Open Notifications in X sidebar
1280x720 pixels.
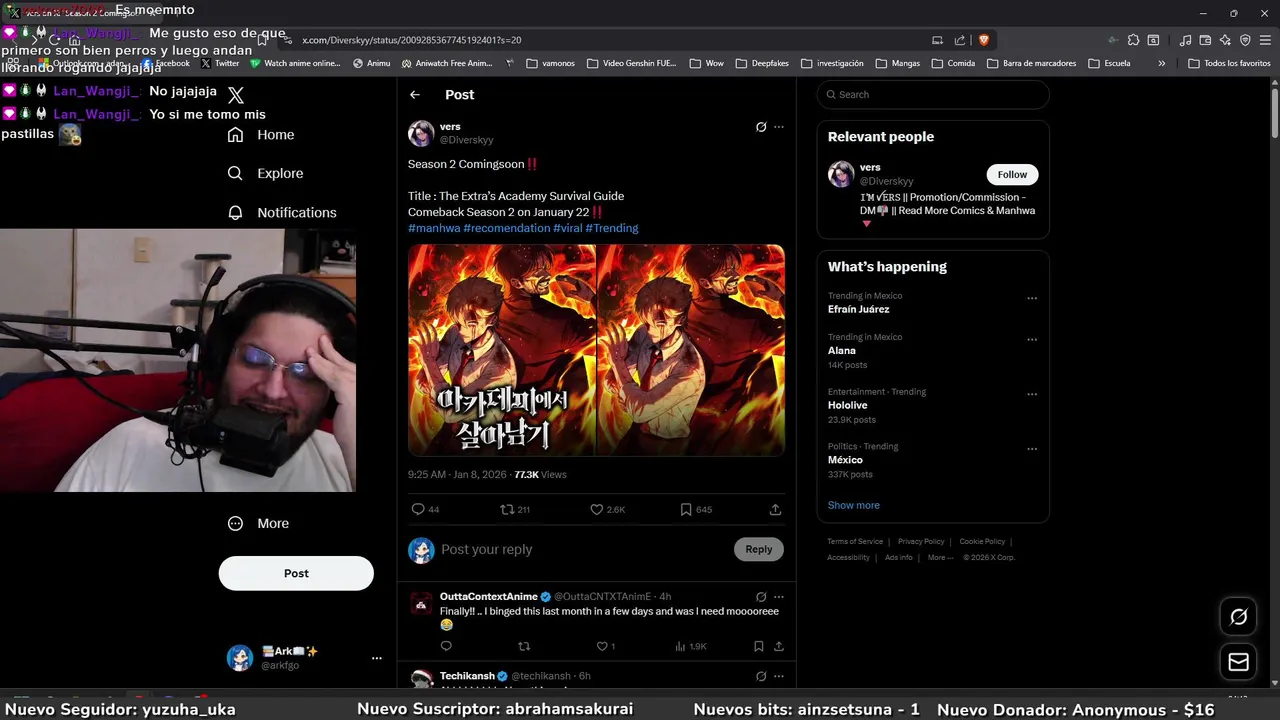(x=282, y=213)
